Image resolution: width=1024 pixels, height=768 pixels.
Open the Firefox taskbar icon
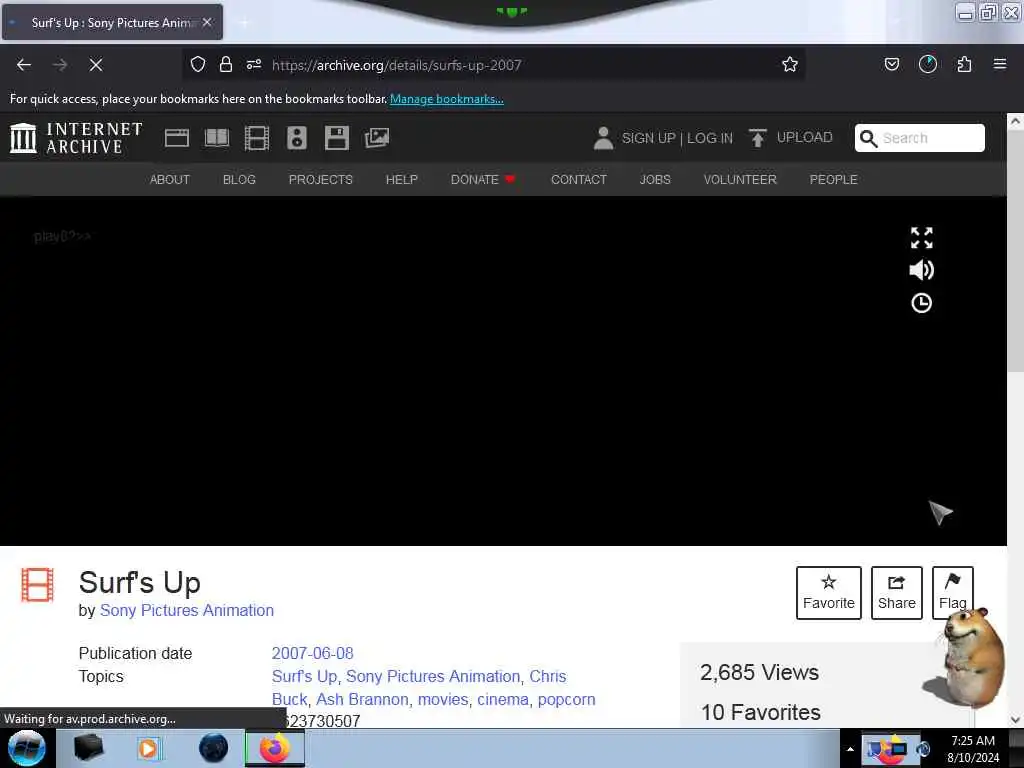pos(275,748)
